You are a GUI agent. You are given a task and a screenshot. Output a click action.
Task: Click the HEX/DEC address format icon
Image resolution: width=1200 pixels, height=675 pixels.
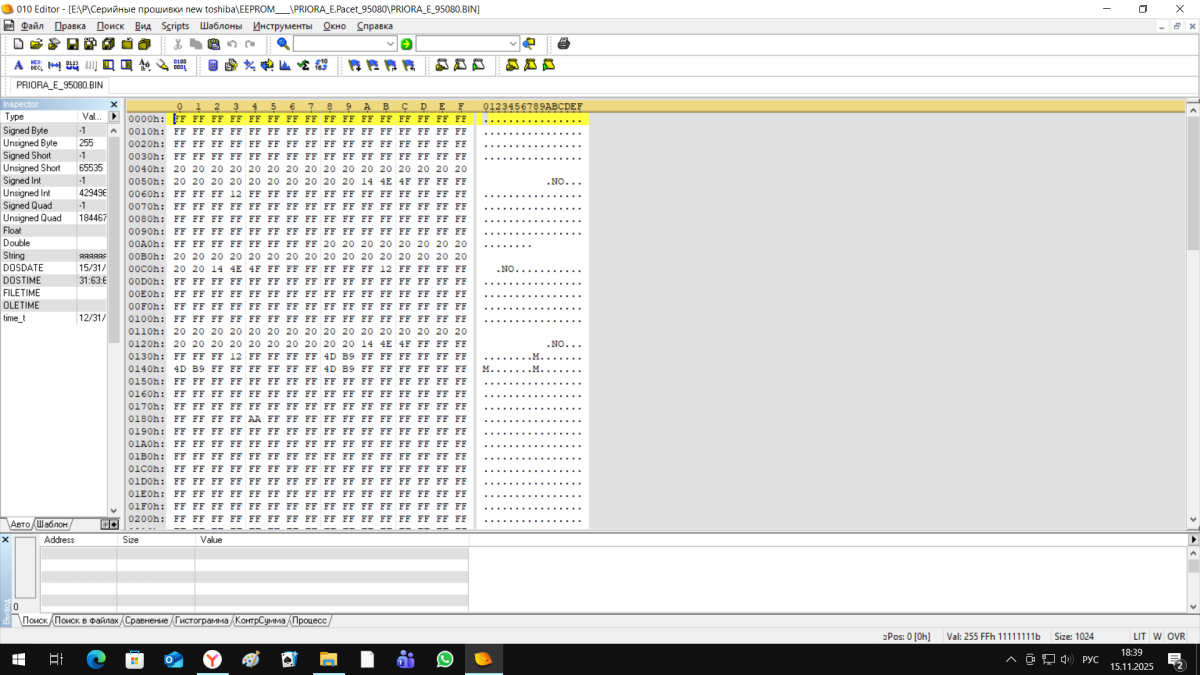click(36, 65)
